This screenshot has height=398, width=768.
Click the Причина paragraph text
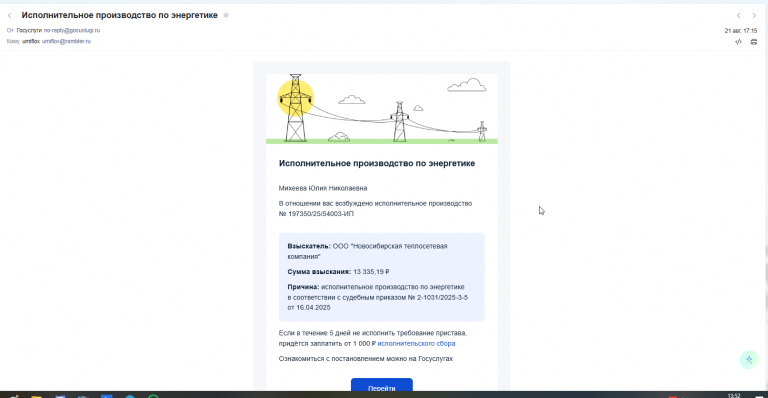point(378,297)
